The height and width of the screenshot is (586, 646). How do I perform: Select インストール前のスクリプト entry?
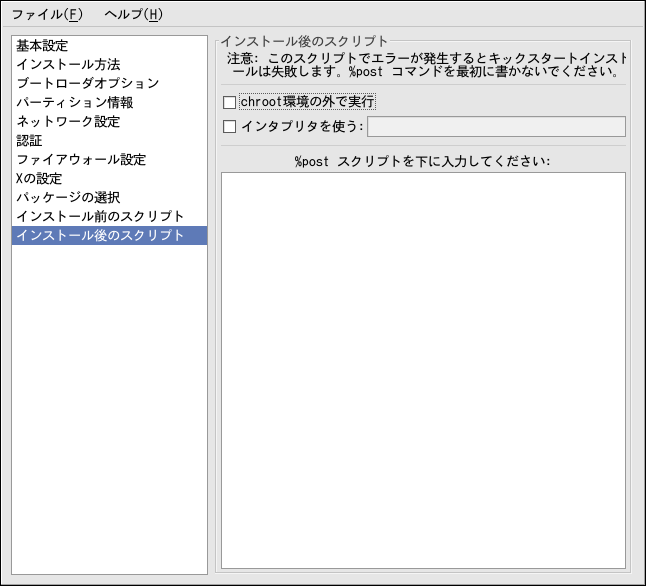coord(100,217)
